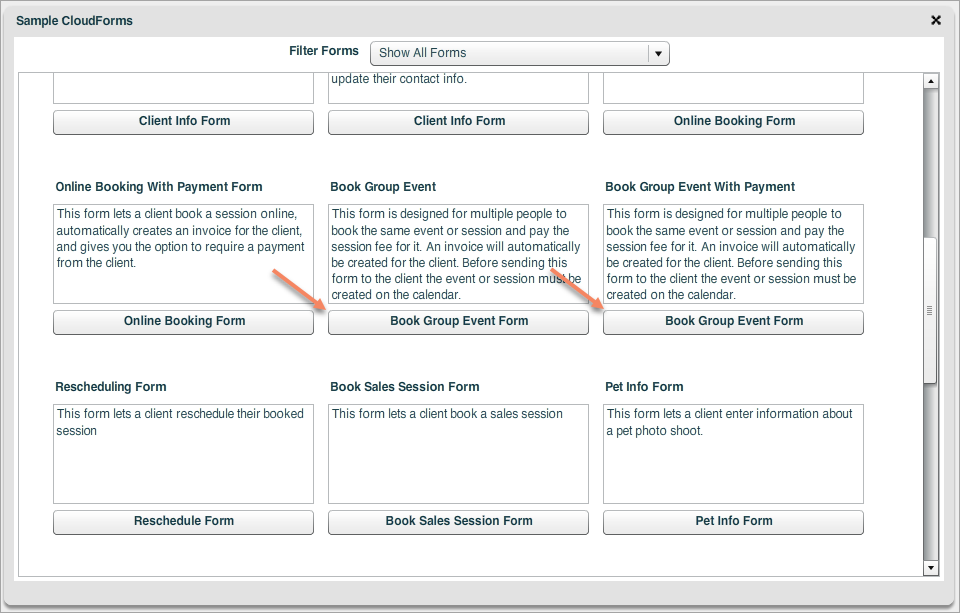Click the scrollbar down arrow

click(931, 568)
